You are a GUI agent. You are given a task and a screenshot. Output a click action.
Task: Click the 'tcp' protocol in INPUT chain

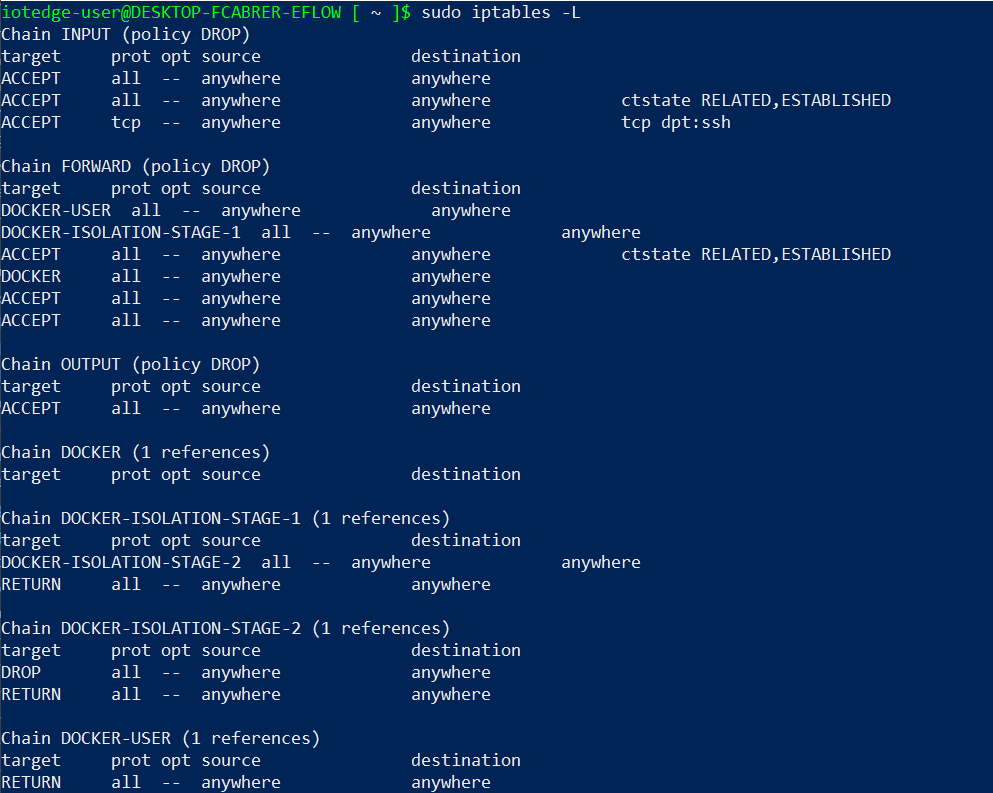(126, 122)
